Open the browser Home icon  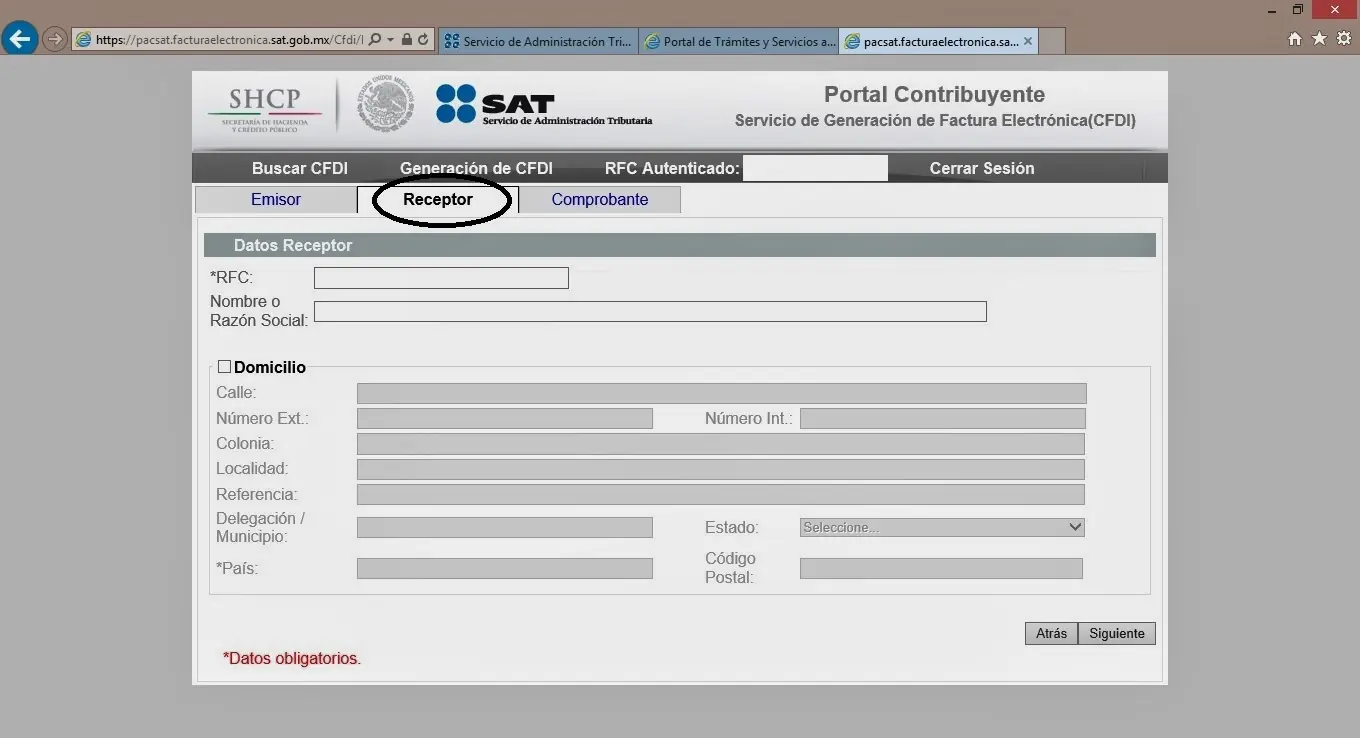pyautogui.click(x=1295, y=39)
